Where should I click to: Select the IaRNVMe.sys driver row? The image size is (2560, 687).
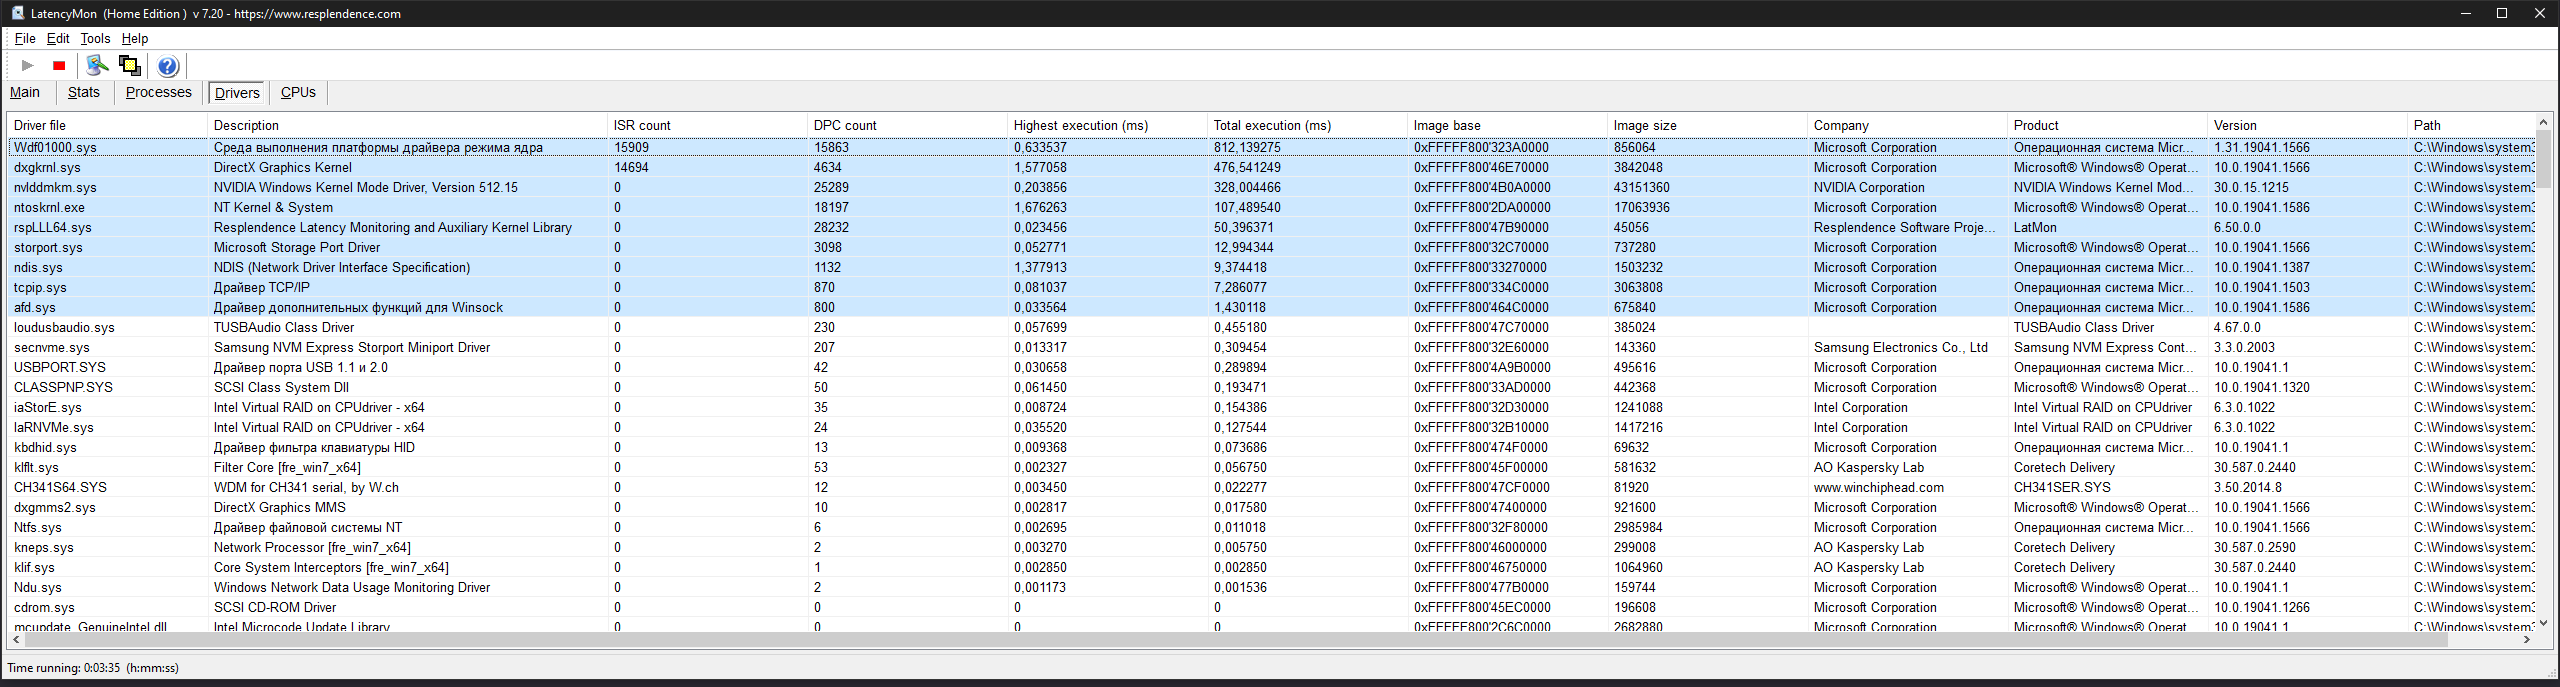tap(1271, 427)
